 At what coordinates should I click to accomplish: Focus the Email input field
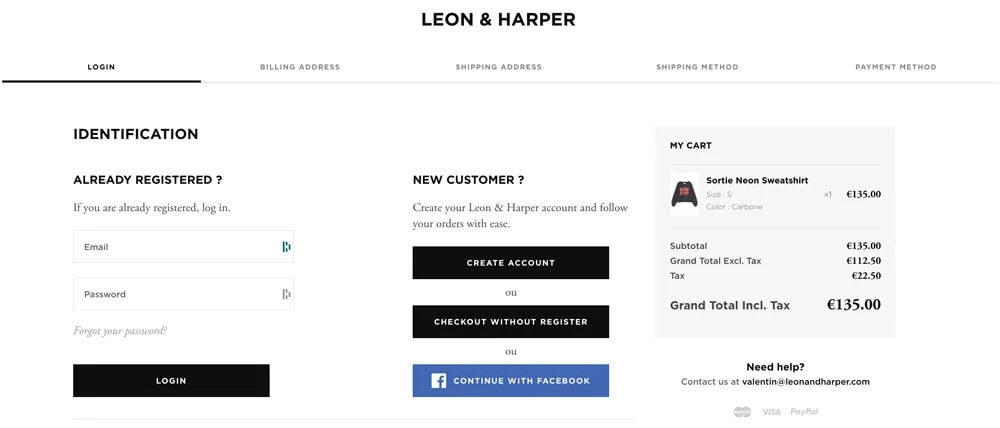[175, 247]
